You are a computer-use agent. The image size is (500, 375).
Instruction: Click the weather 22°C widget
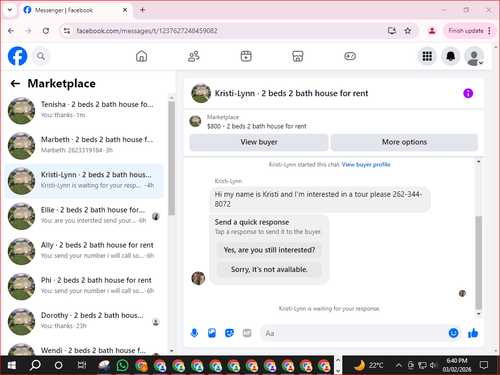coord(369,365)
